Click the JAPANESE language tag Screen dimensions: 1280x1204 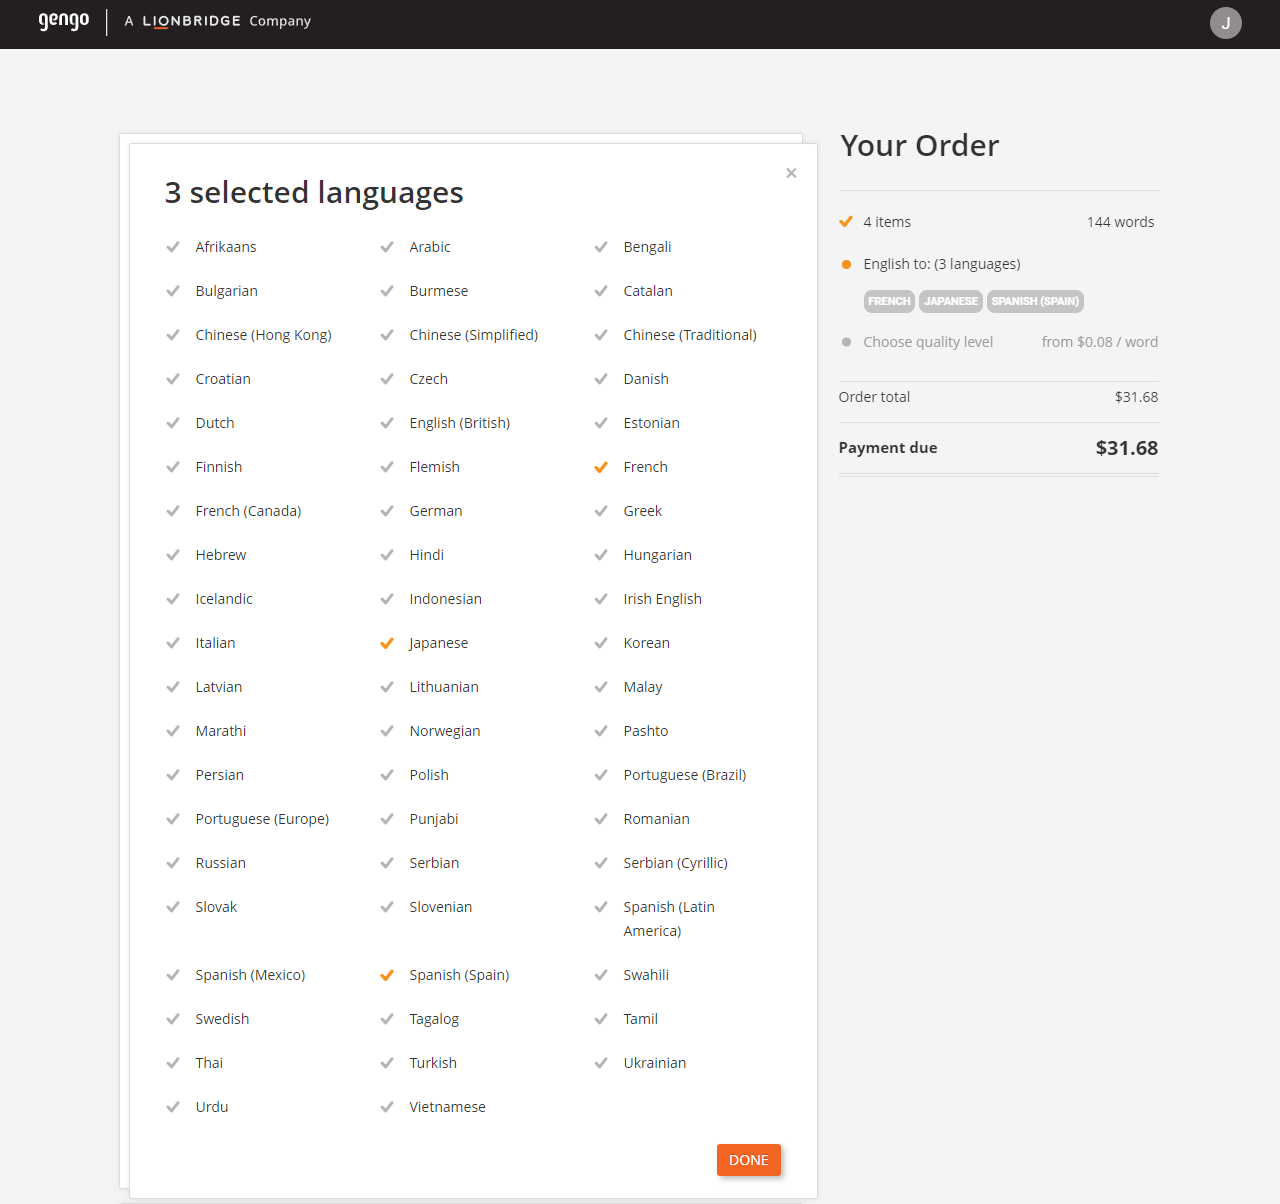950,301
